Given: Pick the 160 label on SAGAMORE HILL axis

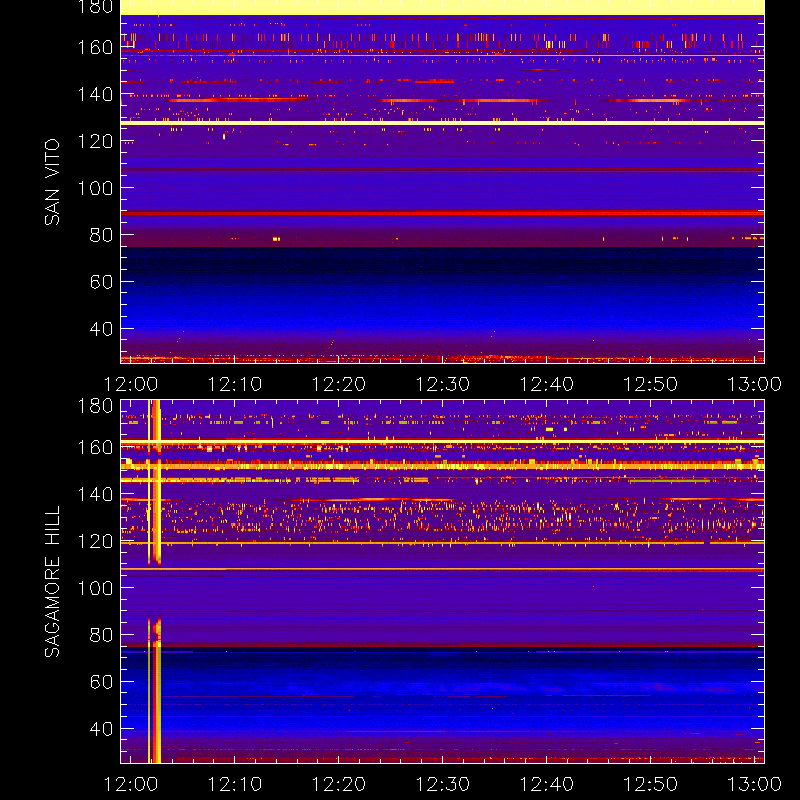Looking at the screenshot, I should click(95, 447).
